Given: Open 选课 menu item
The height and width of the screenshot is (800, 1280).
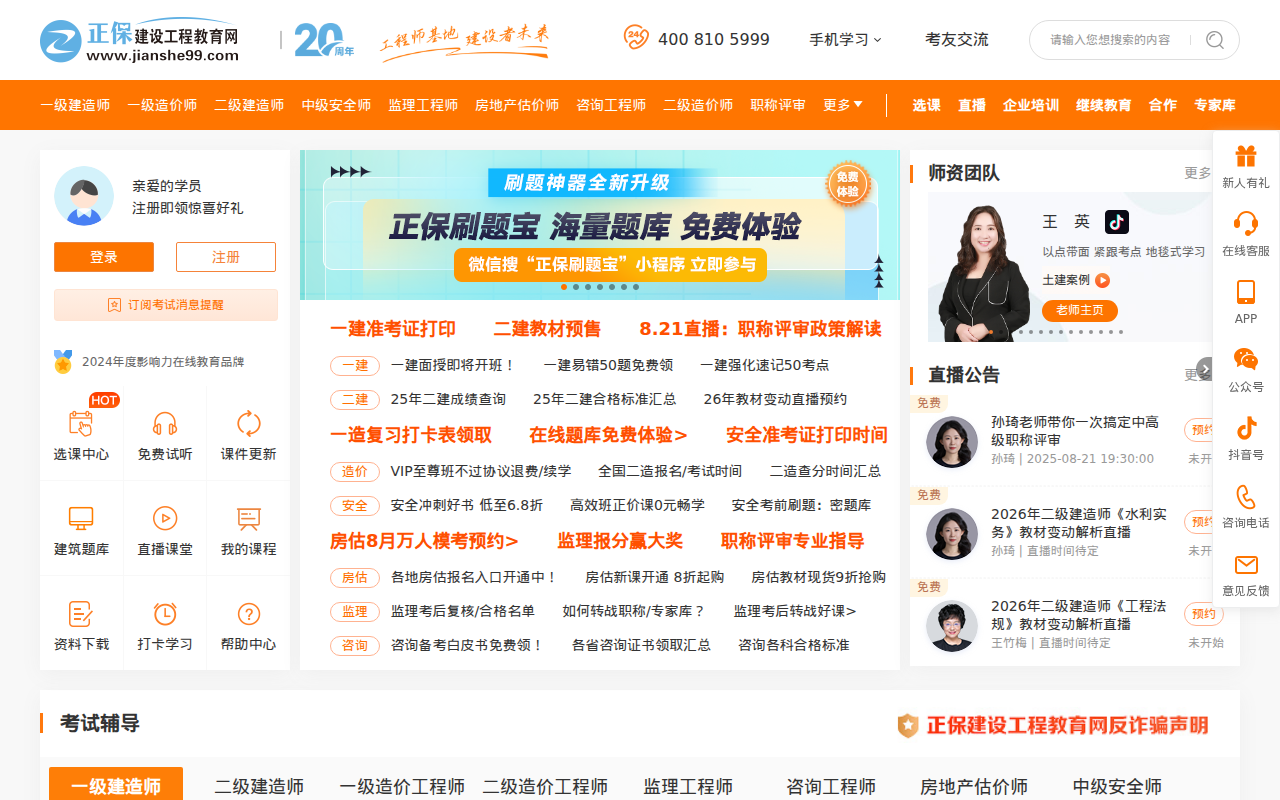Looking at the screenshot, I should [926, 105].
